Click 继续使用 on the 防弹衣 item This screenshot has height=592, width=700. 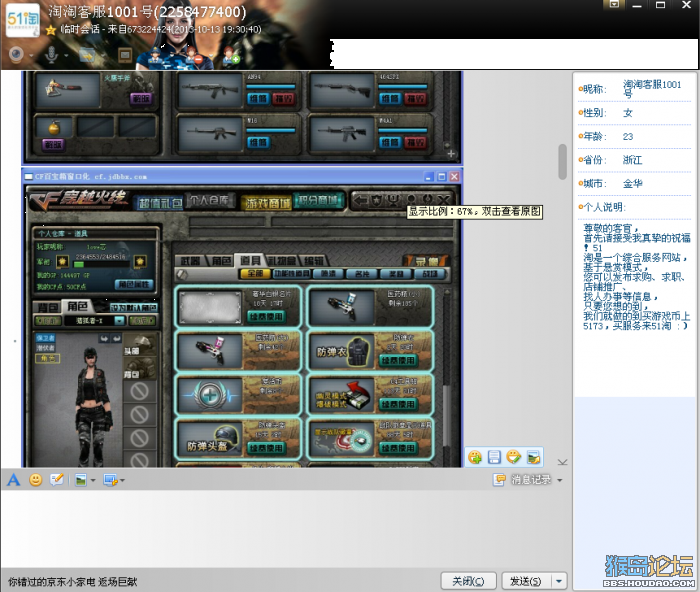(x=397, y=360)
